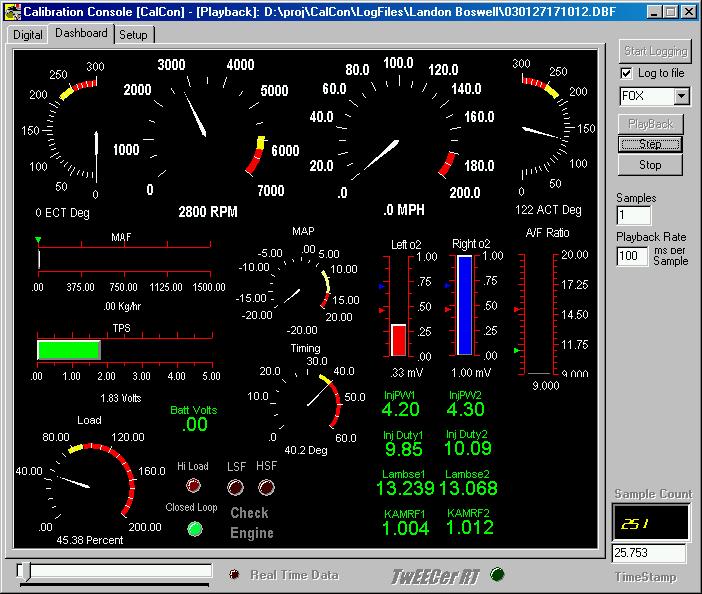The width and height of the screenshot is (702, 594).
Task: Toggle the Log to file checkbox
Action: 626,73
